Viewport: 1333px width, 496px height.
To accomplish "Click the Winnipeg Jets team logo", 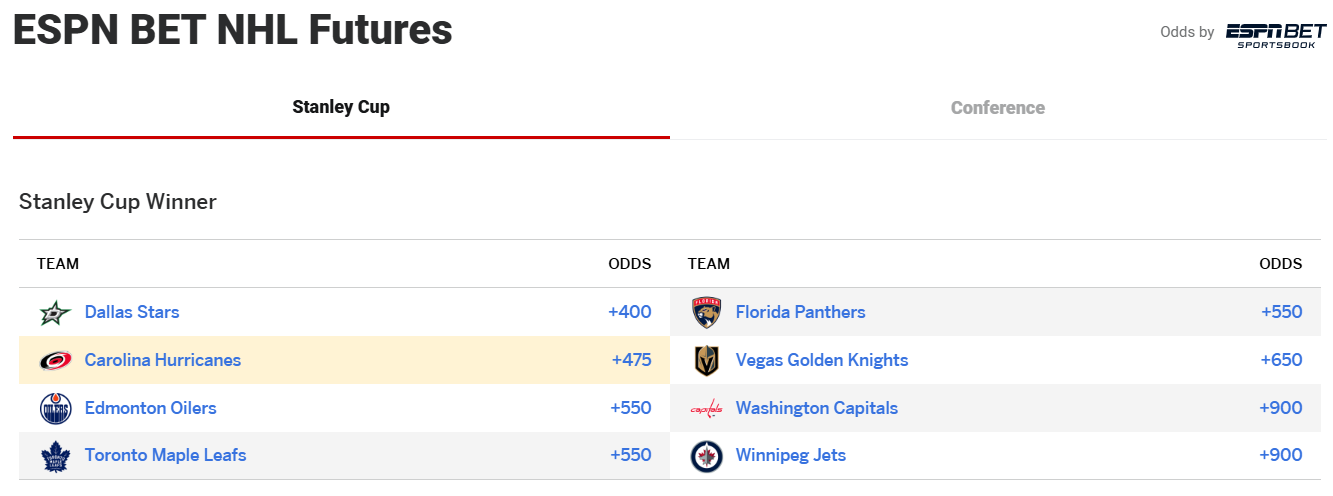I will (707, 457).
